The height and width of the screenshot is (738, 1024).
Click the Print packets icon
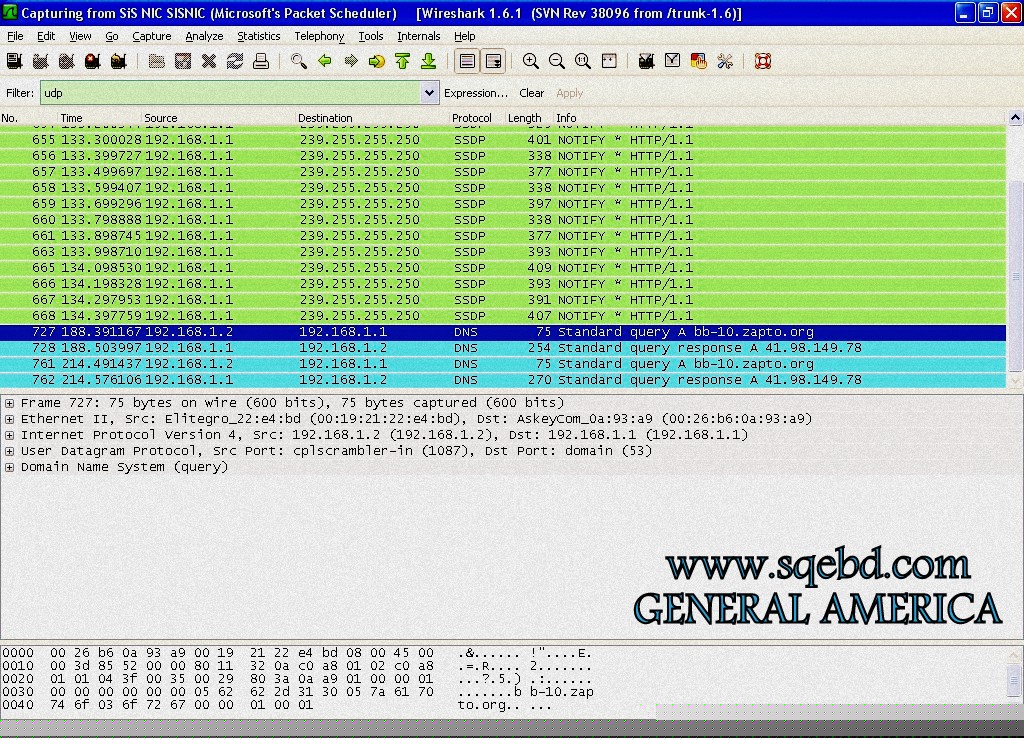(x=261, y=62)
